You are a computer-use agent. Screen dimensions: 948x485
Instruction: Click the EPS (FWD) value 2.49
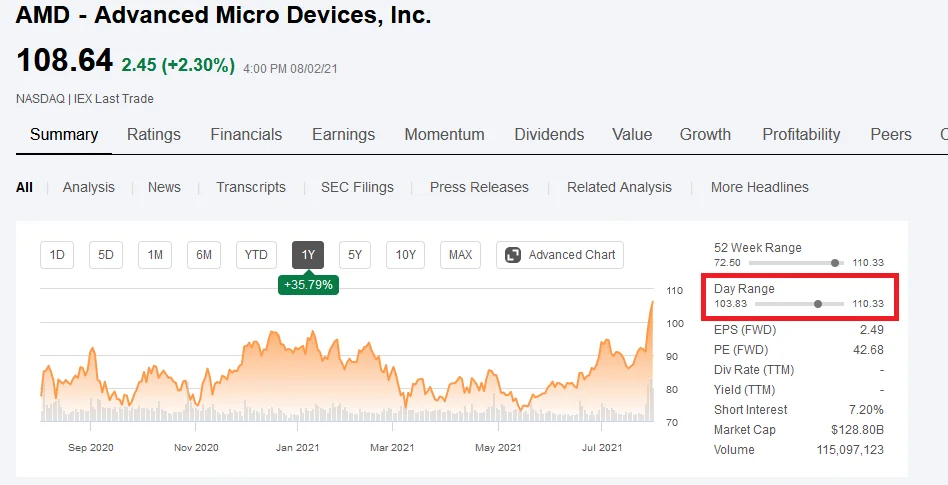pyautogui.click(x=872, y=330)
